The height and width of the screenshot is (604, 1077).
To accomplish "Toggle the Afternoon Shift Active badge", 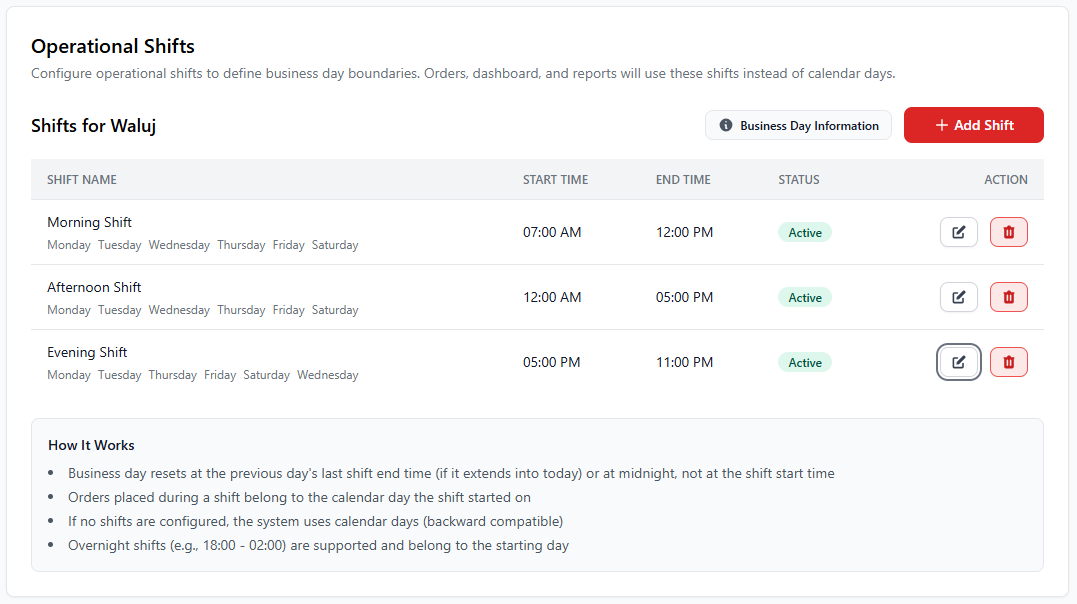I will [x=804, y=296].
